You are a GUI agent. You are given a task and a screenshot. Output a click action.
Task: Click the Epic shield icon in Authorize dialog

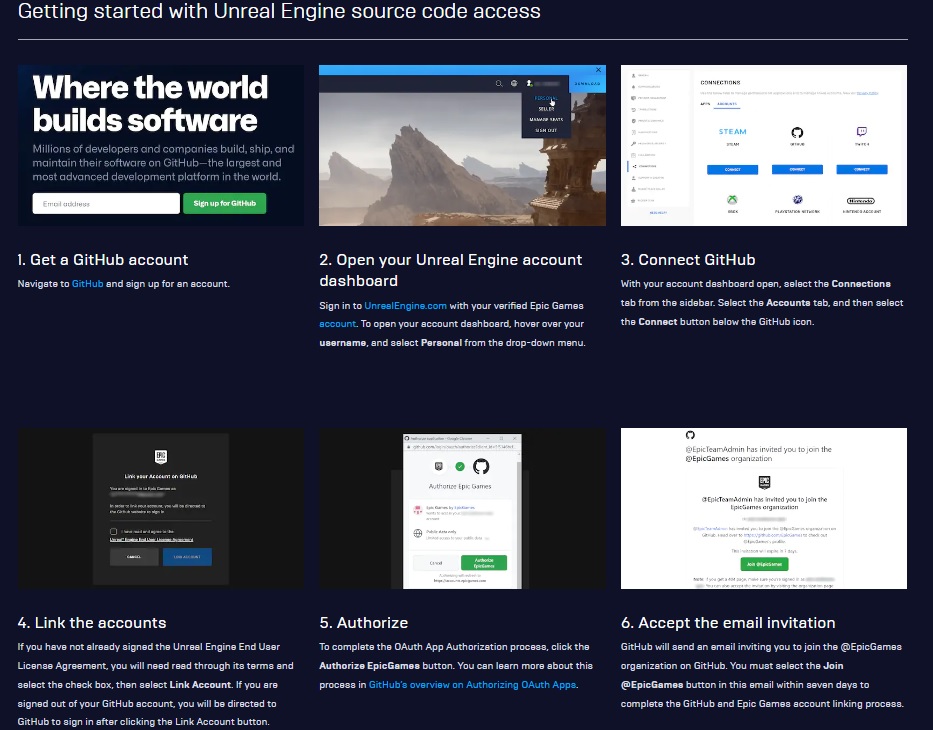coord(439,466)
